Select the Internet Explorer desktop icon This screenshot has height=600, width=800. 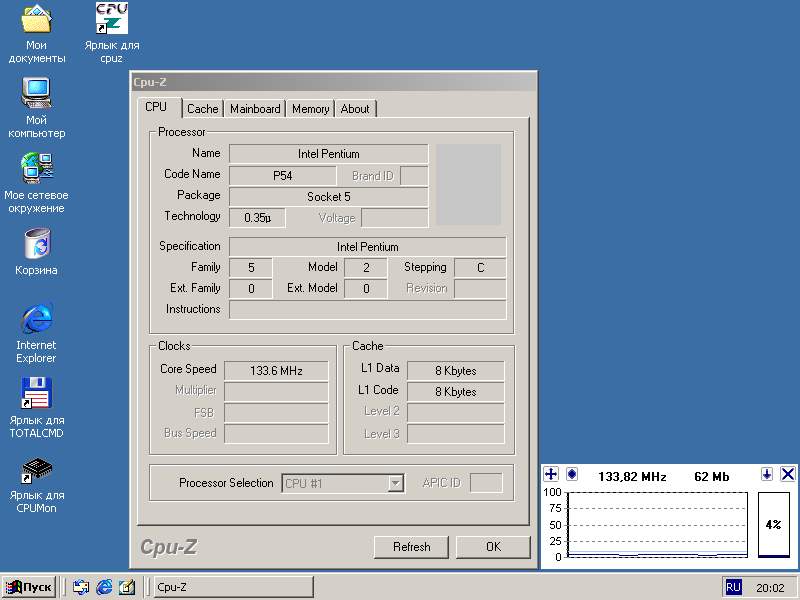coord(37,318)
